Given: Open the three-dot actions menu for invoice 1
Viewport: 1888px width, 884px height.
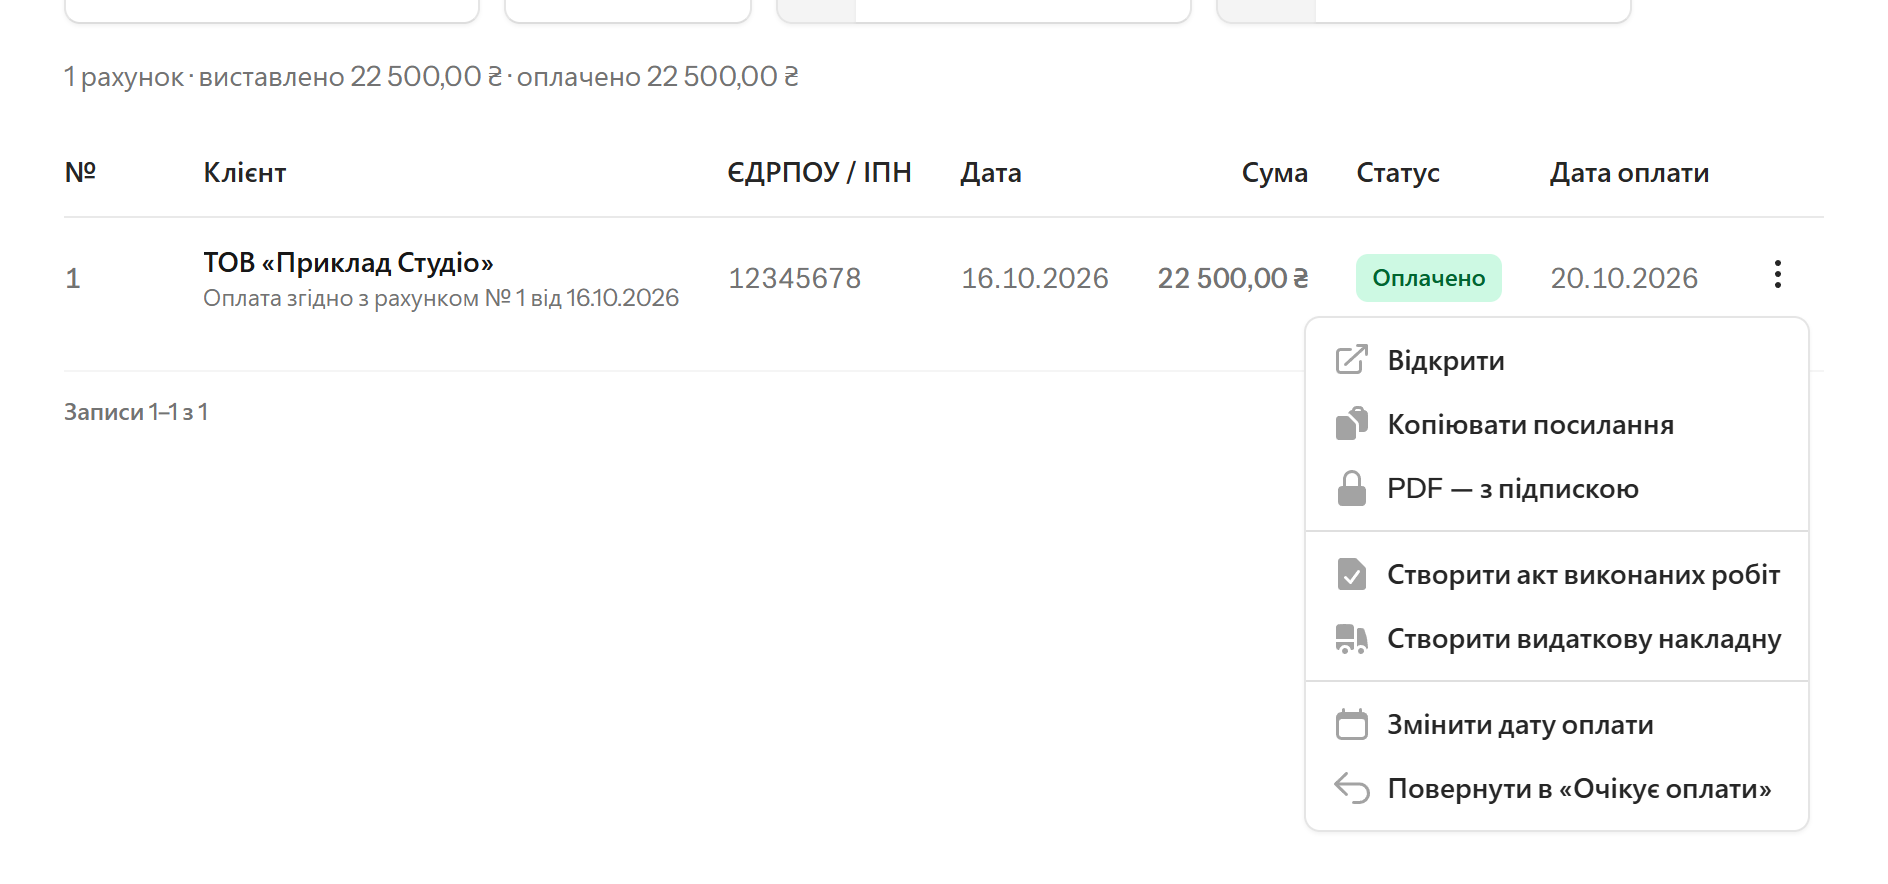Looking at the screenshot, I should [x=1777, y=275].
